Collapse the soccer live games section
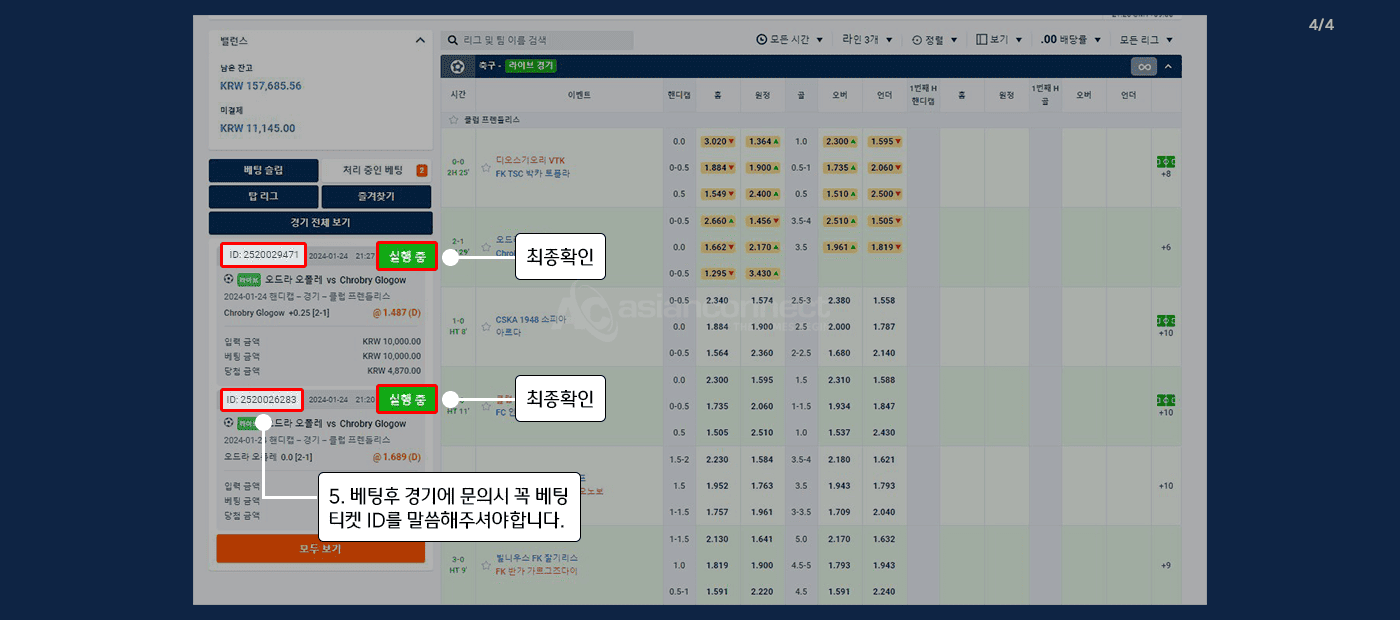 click(x=1167, y=66)
